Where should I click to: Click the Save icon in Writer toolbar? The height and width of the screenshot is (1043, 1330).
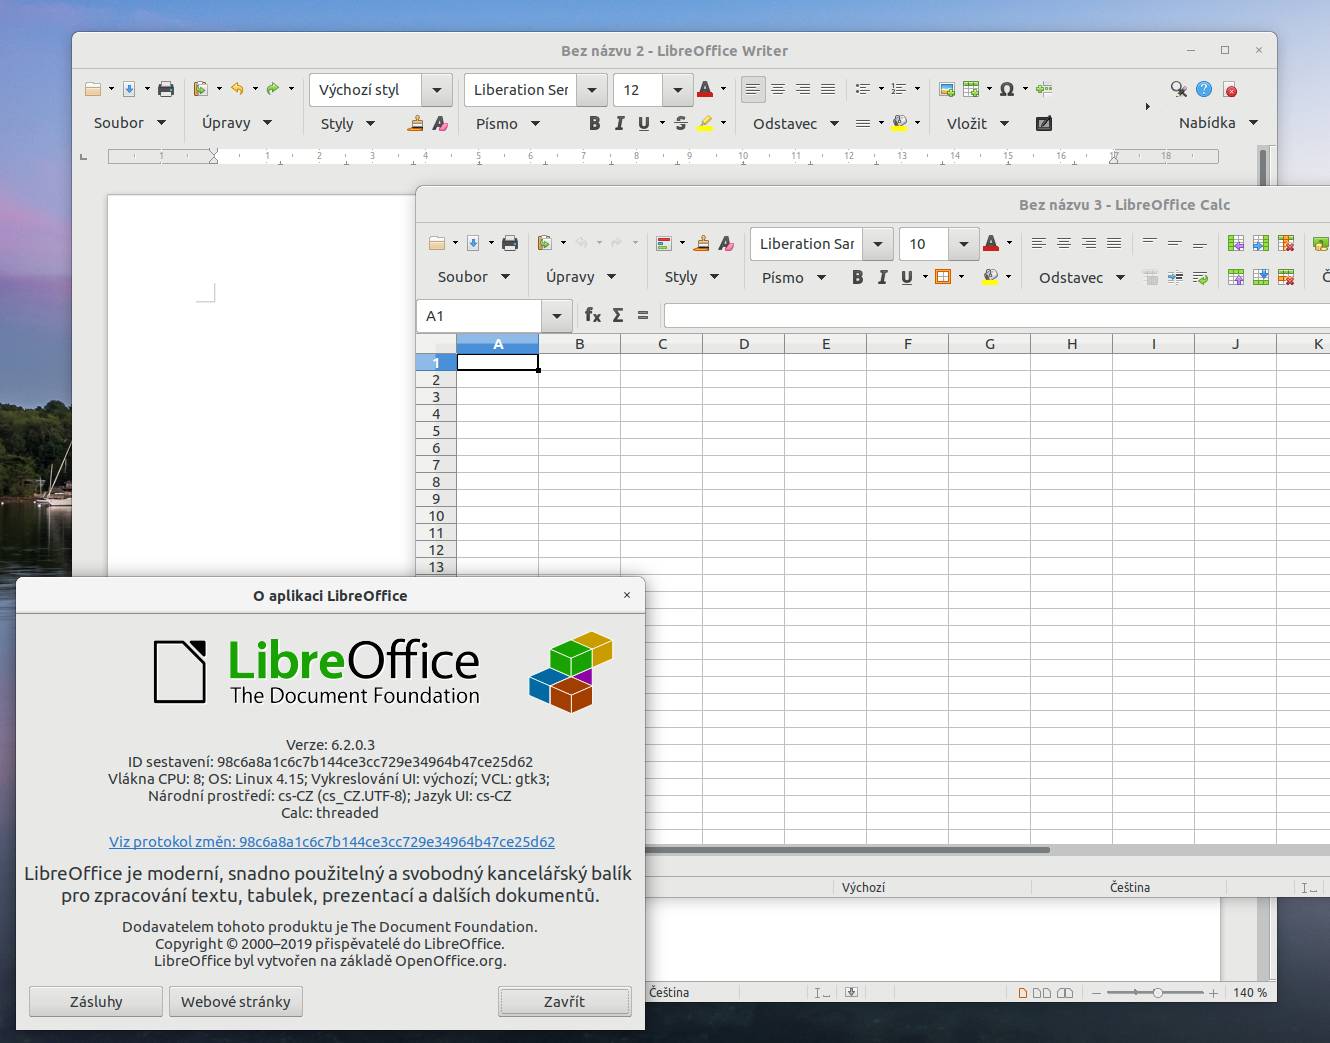[129, 89]
